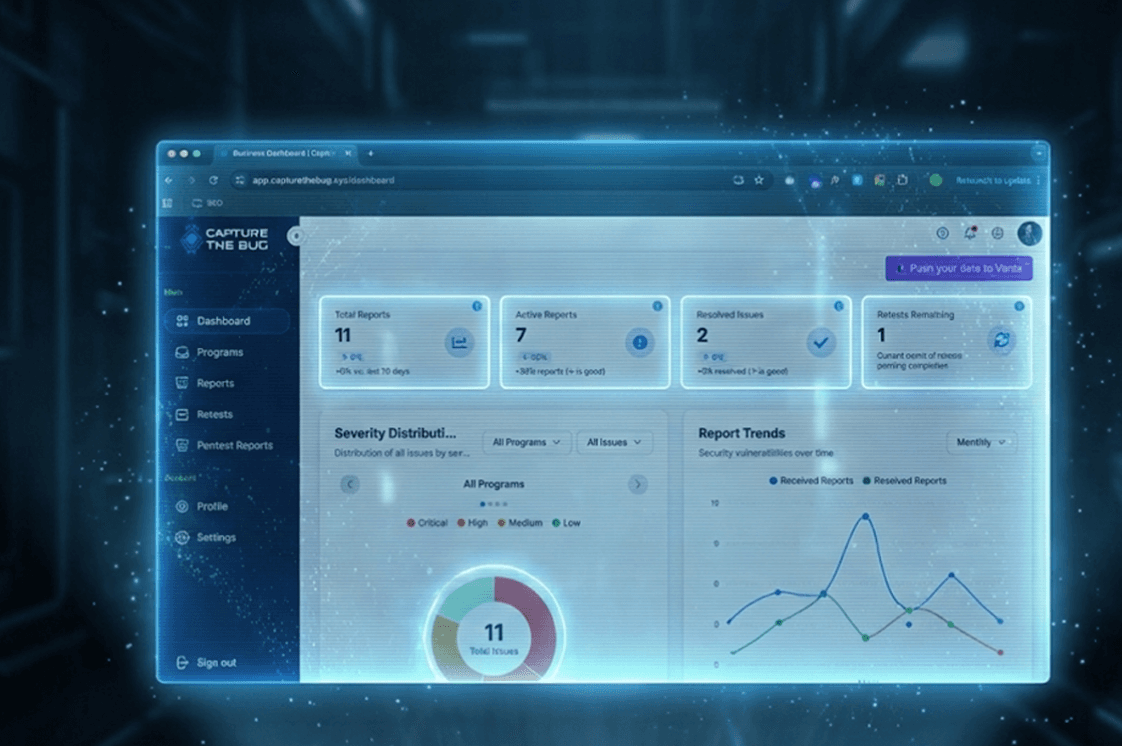Click the Resolved Issues value 2

click(702, 335)
